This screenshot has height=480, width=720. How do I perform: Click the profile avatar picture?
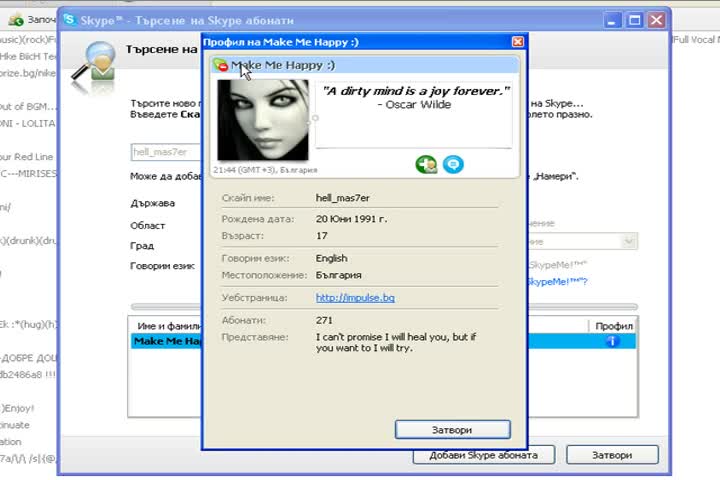coord(263,120)
